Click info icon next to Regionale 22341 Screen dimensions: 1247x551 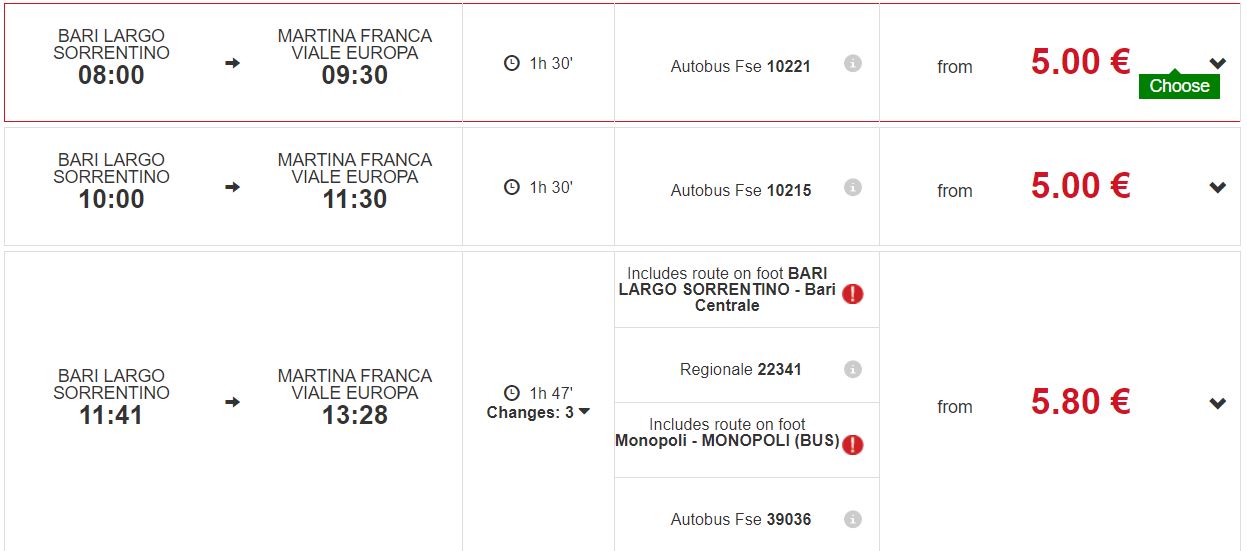[x=852, y=370]
